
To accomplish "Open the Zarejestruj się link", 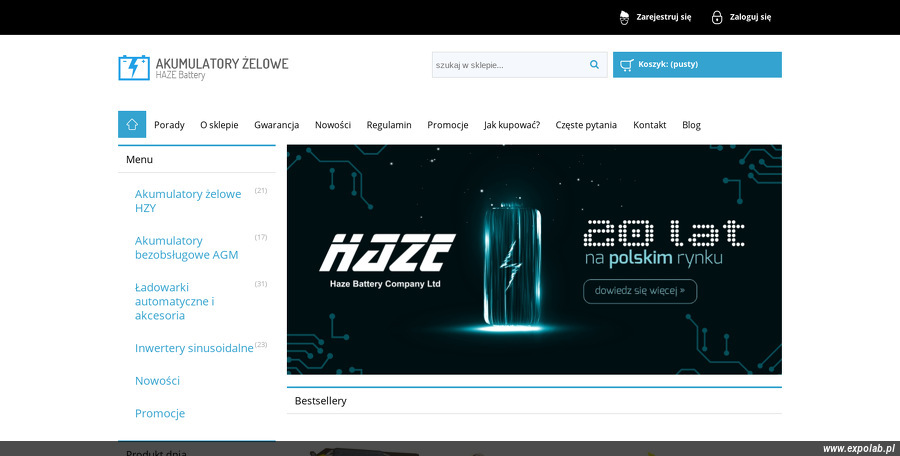I will coord(664,17).
